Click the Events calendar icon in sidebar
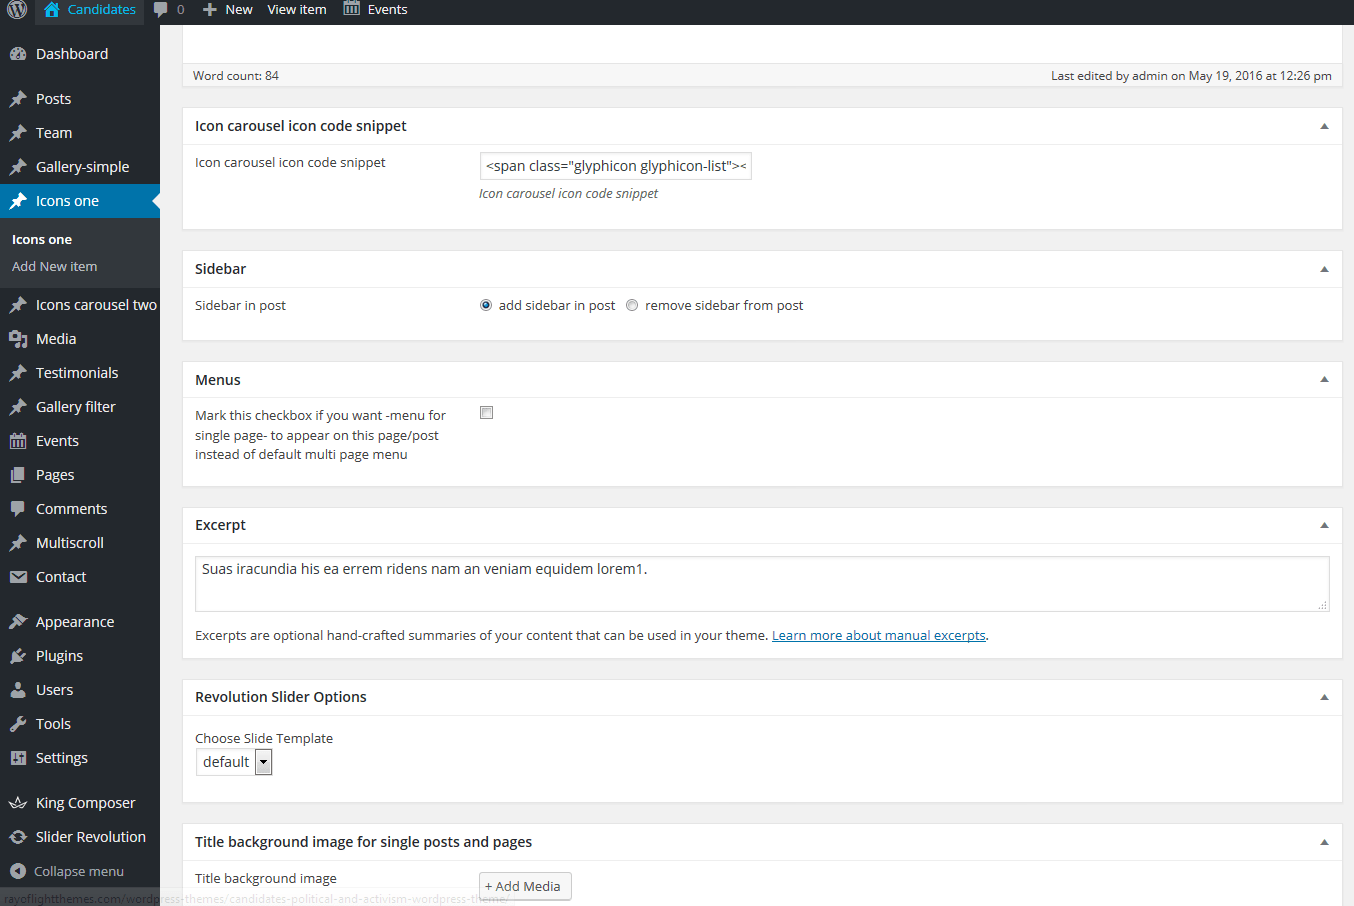The image size is (1354, 906). click(x=18, y=441)
